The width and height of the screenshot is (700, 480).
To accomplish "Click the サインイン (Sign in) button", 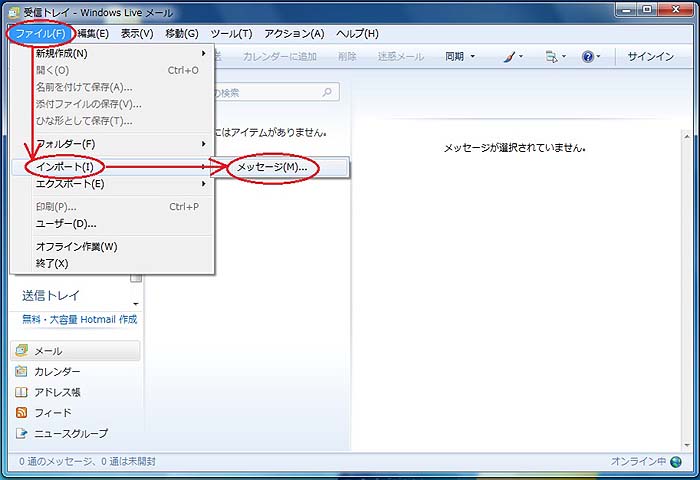I will (x=650, y=57).
